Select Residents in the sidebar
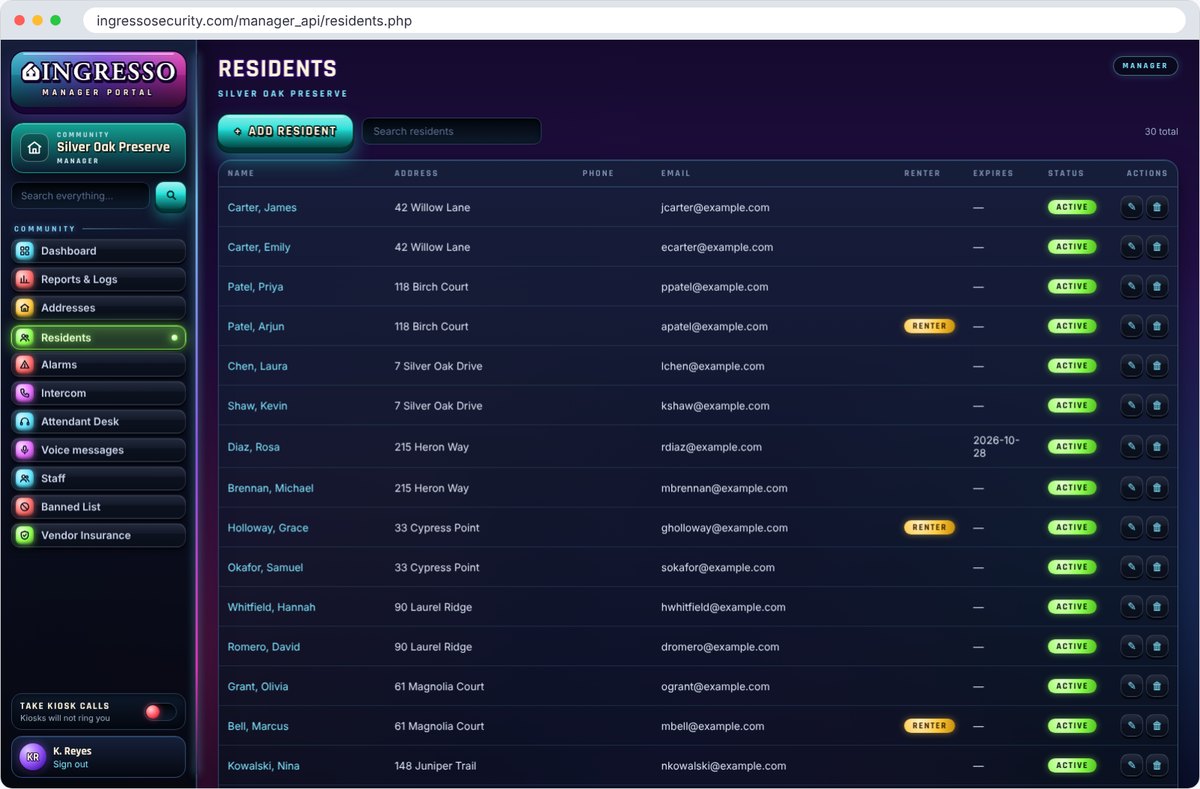Screen dimensions: 1200x789 98,337
